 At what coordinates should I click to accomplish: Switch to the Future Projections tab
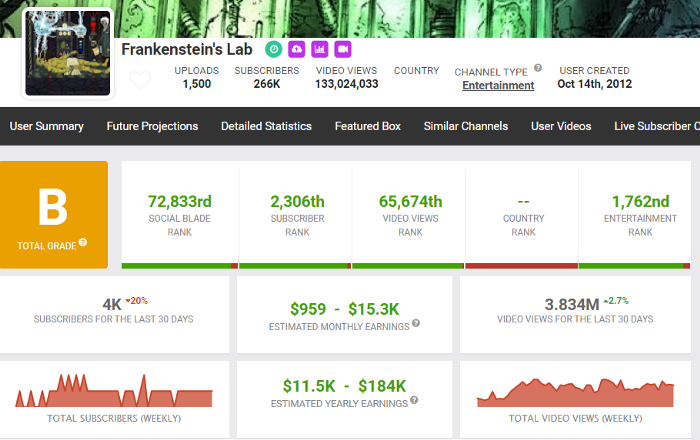[x=153, y=126]
